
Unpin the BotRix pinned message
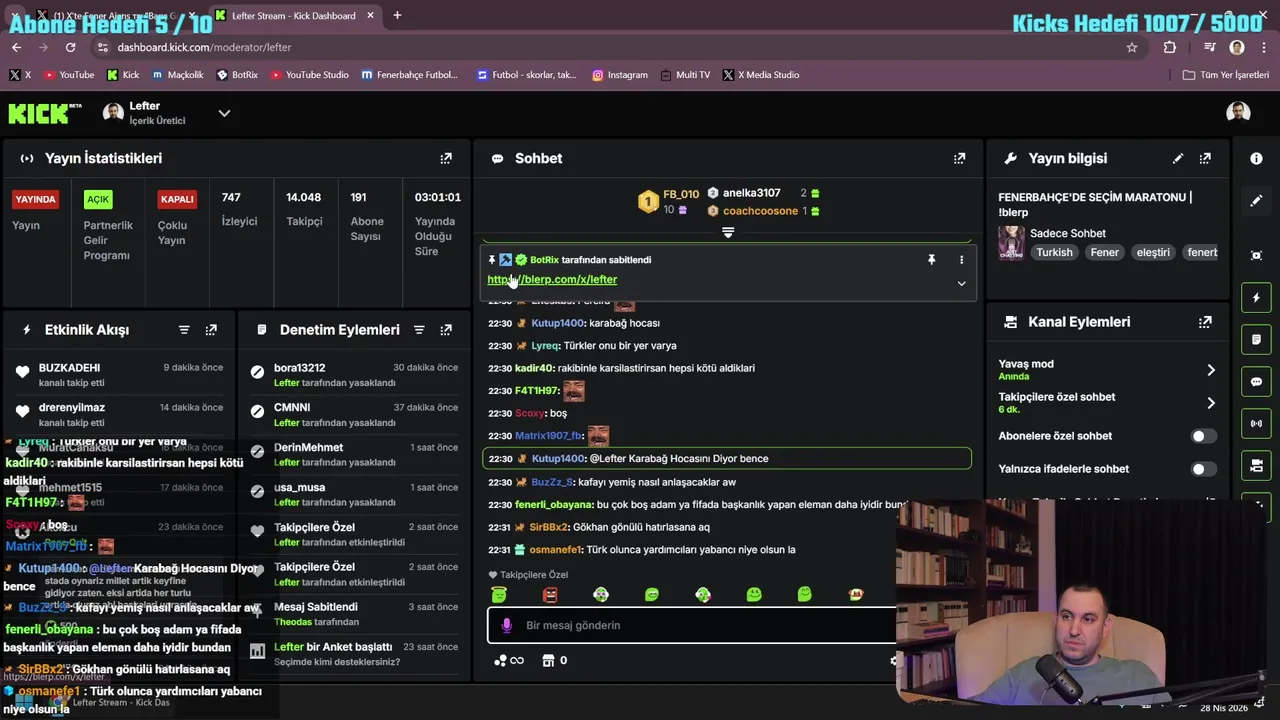tap(931, 260)
